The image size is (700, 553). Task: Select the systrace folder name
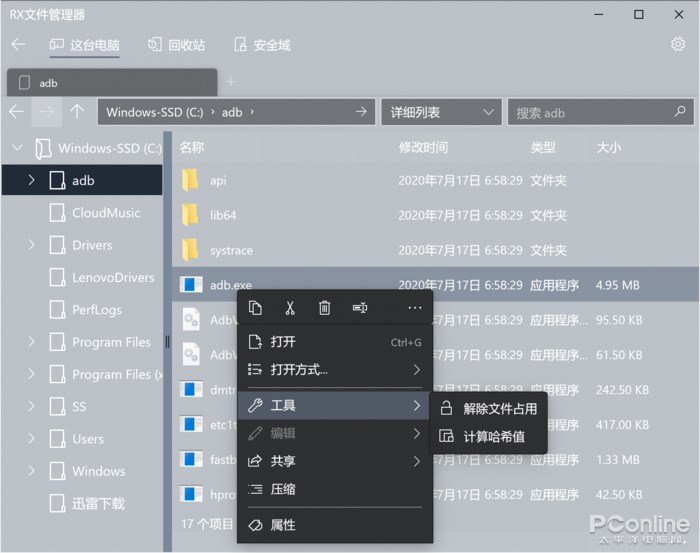click(x=231, y=250)
